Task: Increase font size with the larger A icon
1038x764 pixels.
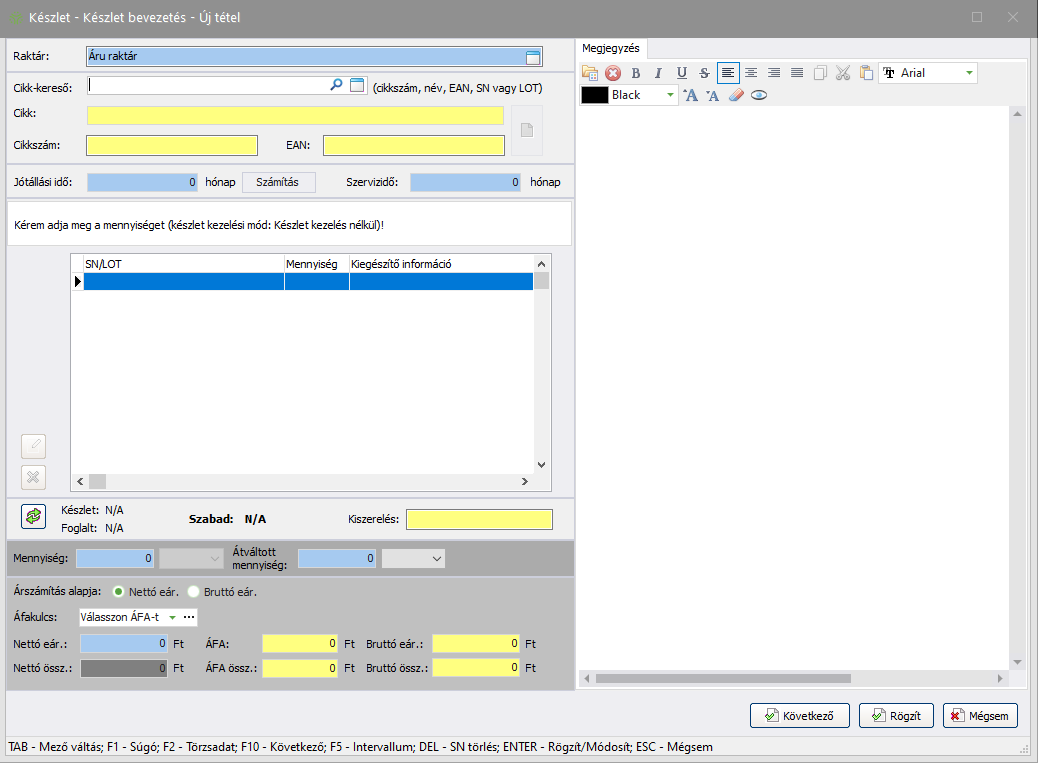Action: click(x=690, y=96)
